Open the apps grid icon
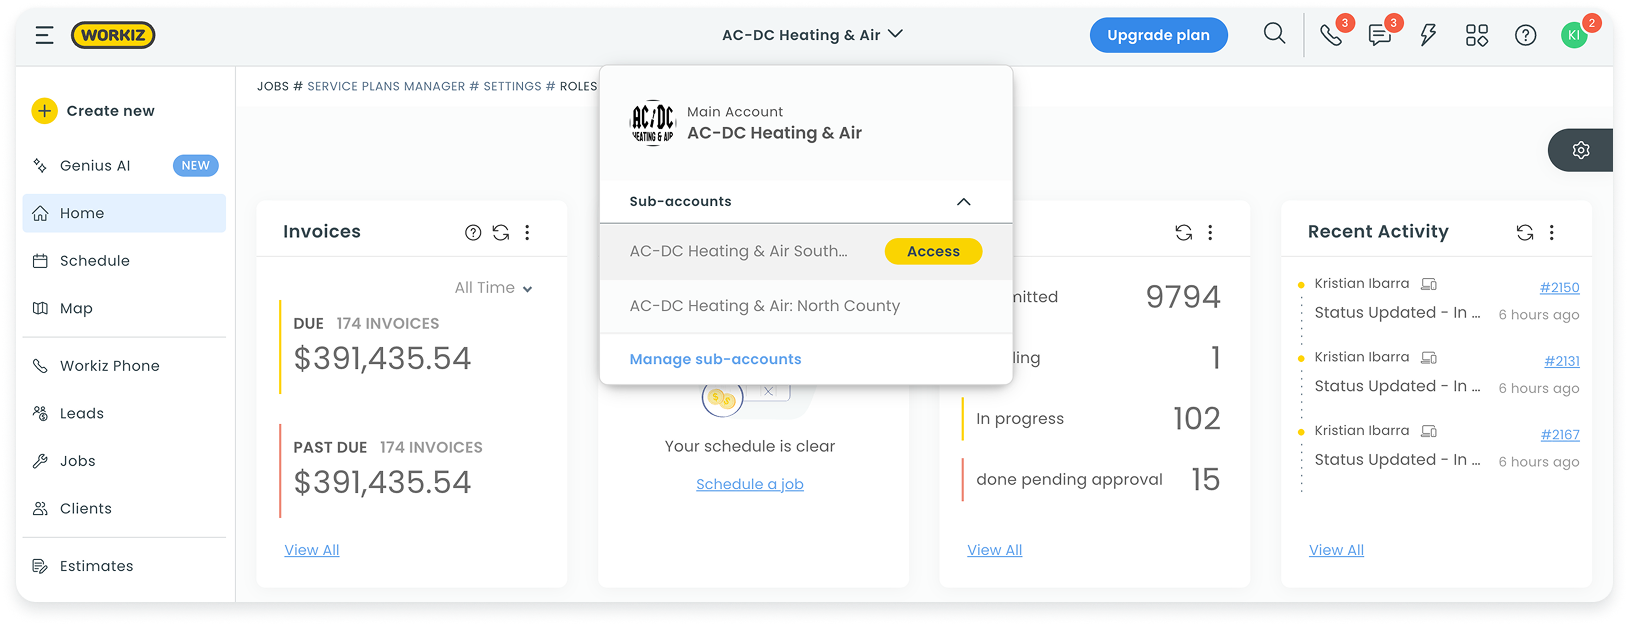Screen dimensions: 1629x626 point(1477,36)
